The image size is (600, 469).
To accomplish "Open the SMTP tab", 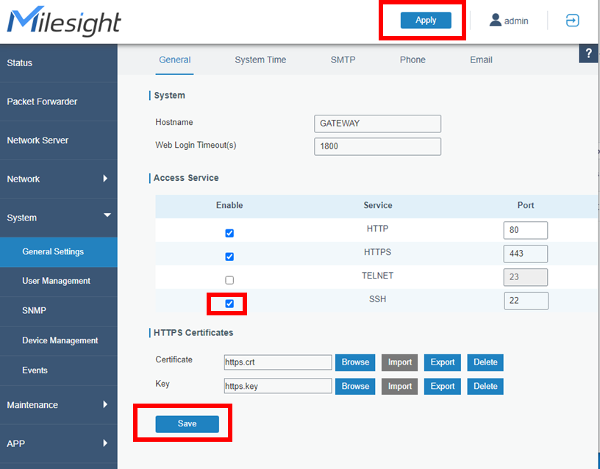I will (x=342, y=60).
